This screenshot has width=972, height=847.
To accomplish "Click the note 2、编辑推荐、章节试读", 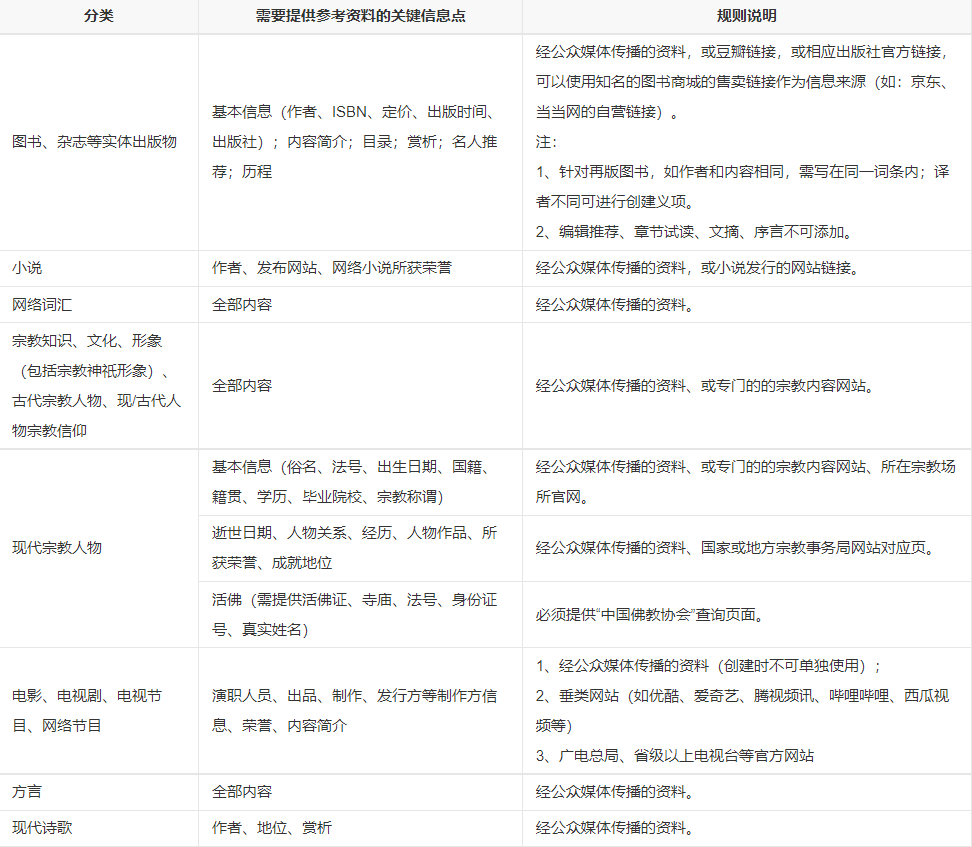I will (x=697, y=232).
